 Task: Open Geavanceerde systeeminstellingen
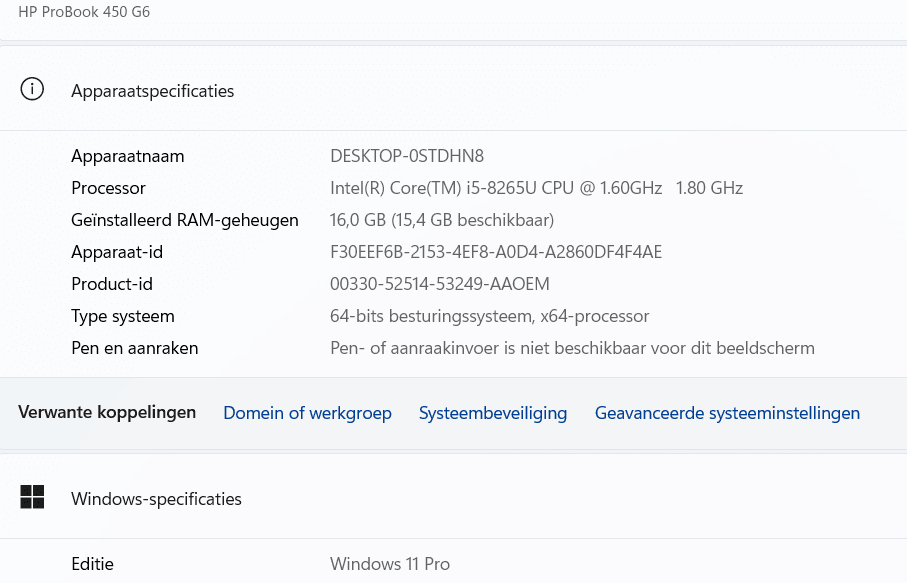[x=727, y=412]
